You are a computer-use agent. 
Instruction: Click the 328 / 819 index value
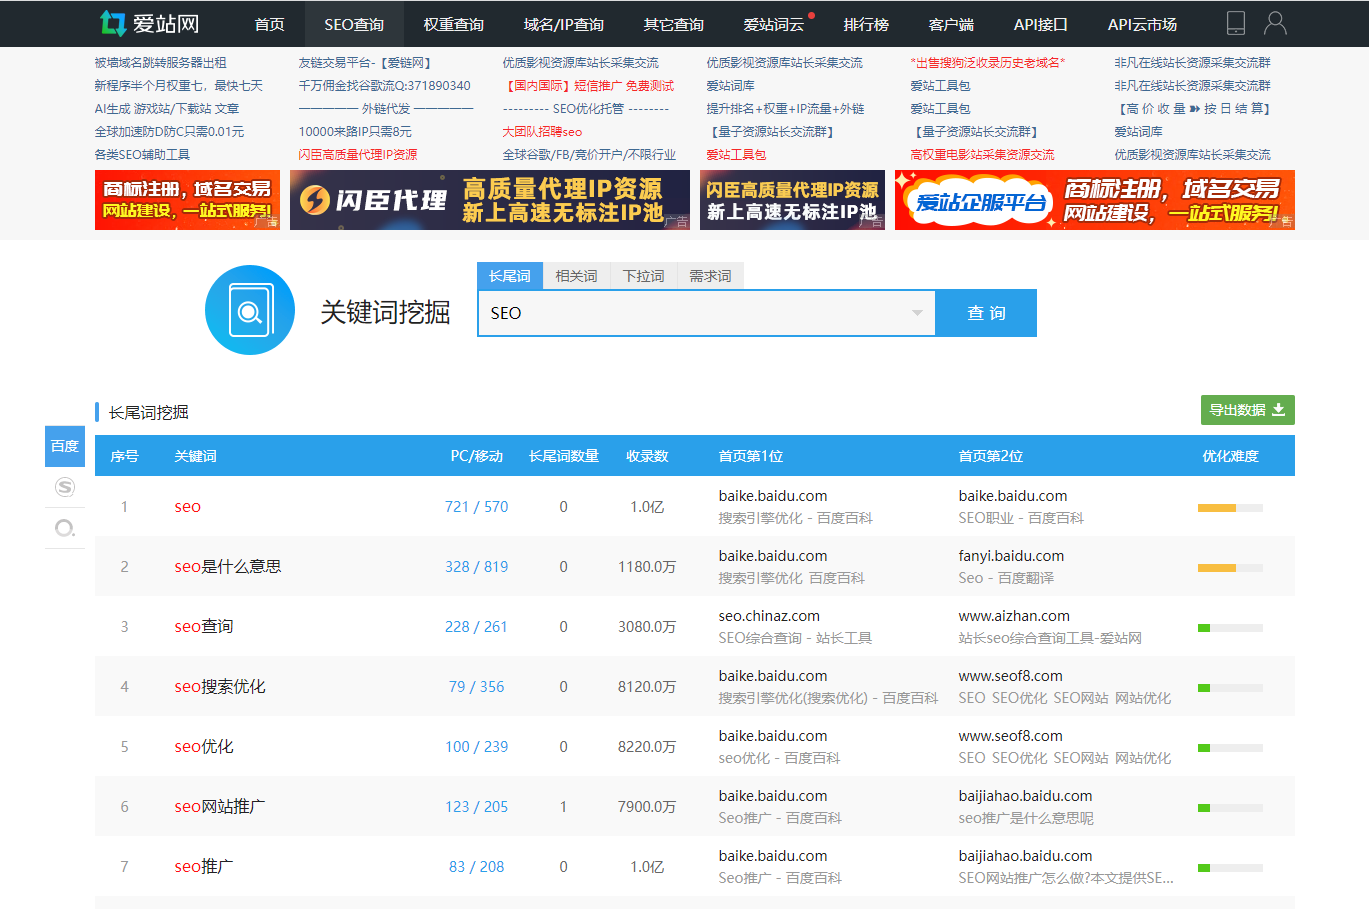[476, 567]
